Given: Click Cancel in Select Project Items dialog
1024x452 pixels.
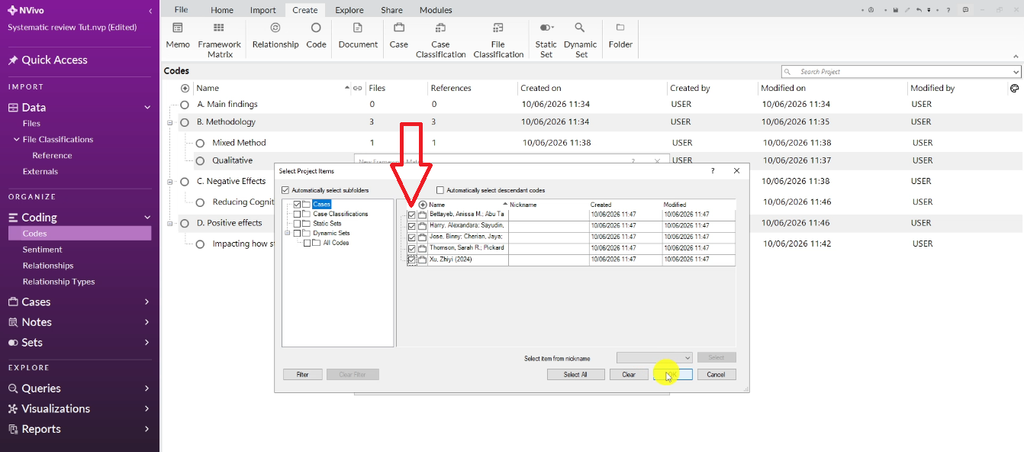Looking at the screenshot, I should pyautogui.click(x=716, y=375).
